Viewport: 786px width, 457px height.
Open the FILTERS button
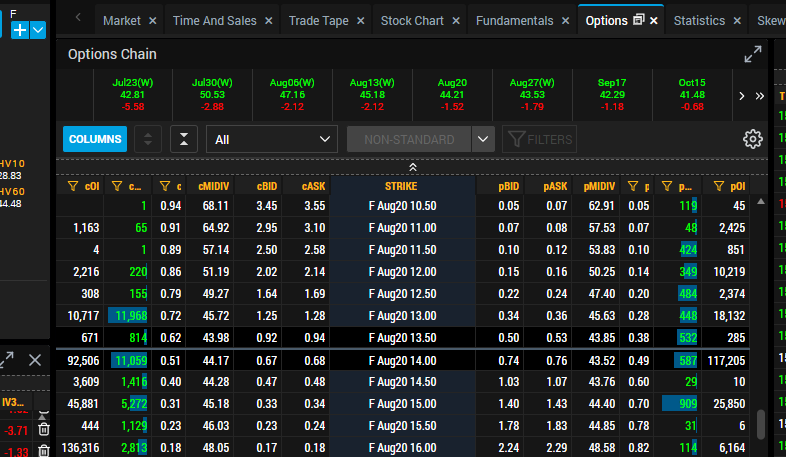pyautogui.click(x=539, y=139)
